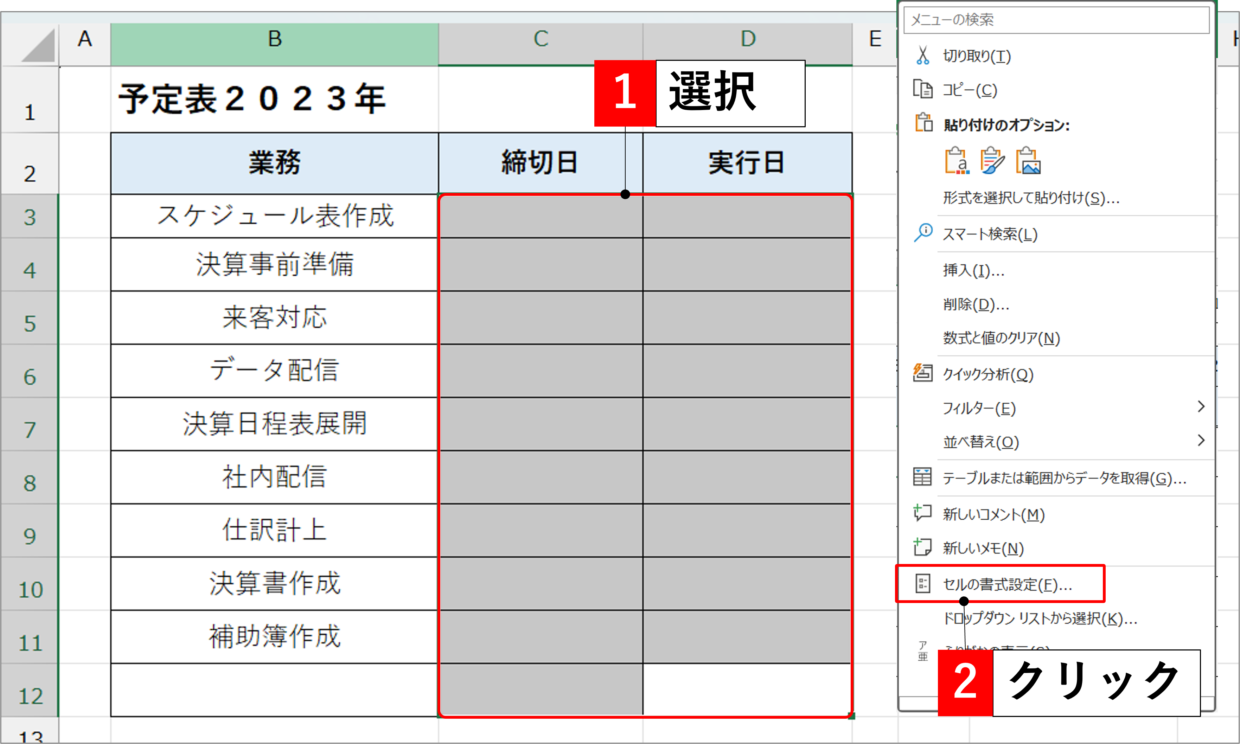The height and width of the screenshot is (744, 1240).
Task: Select 削除 in the context menu
Action: click(975, 304)
